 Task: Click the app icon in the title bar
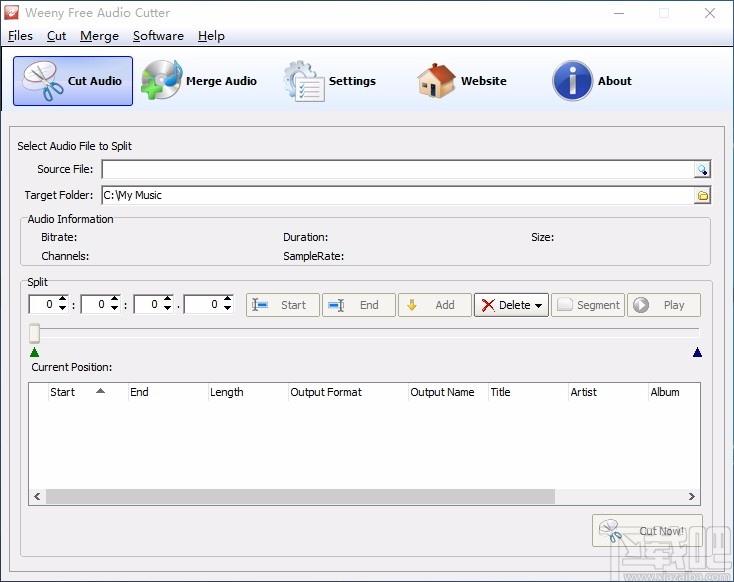11,13
